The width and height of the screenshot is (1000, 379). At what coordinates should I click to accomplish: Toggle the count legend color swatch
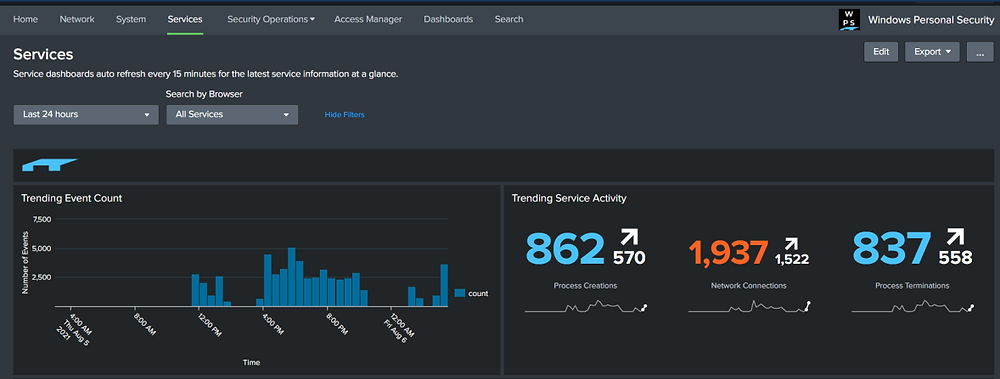pyautogui.click(x=460, y=294)
